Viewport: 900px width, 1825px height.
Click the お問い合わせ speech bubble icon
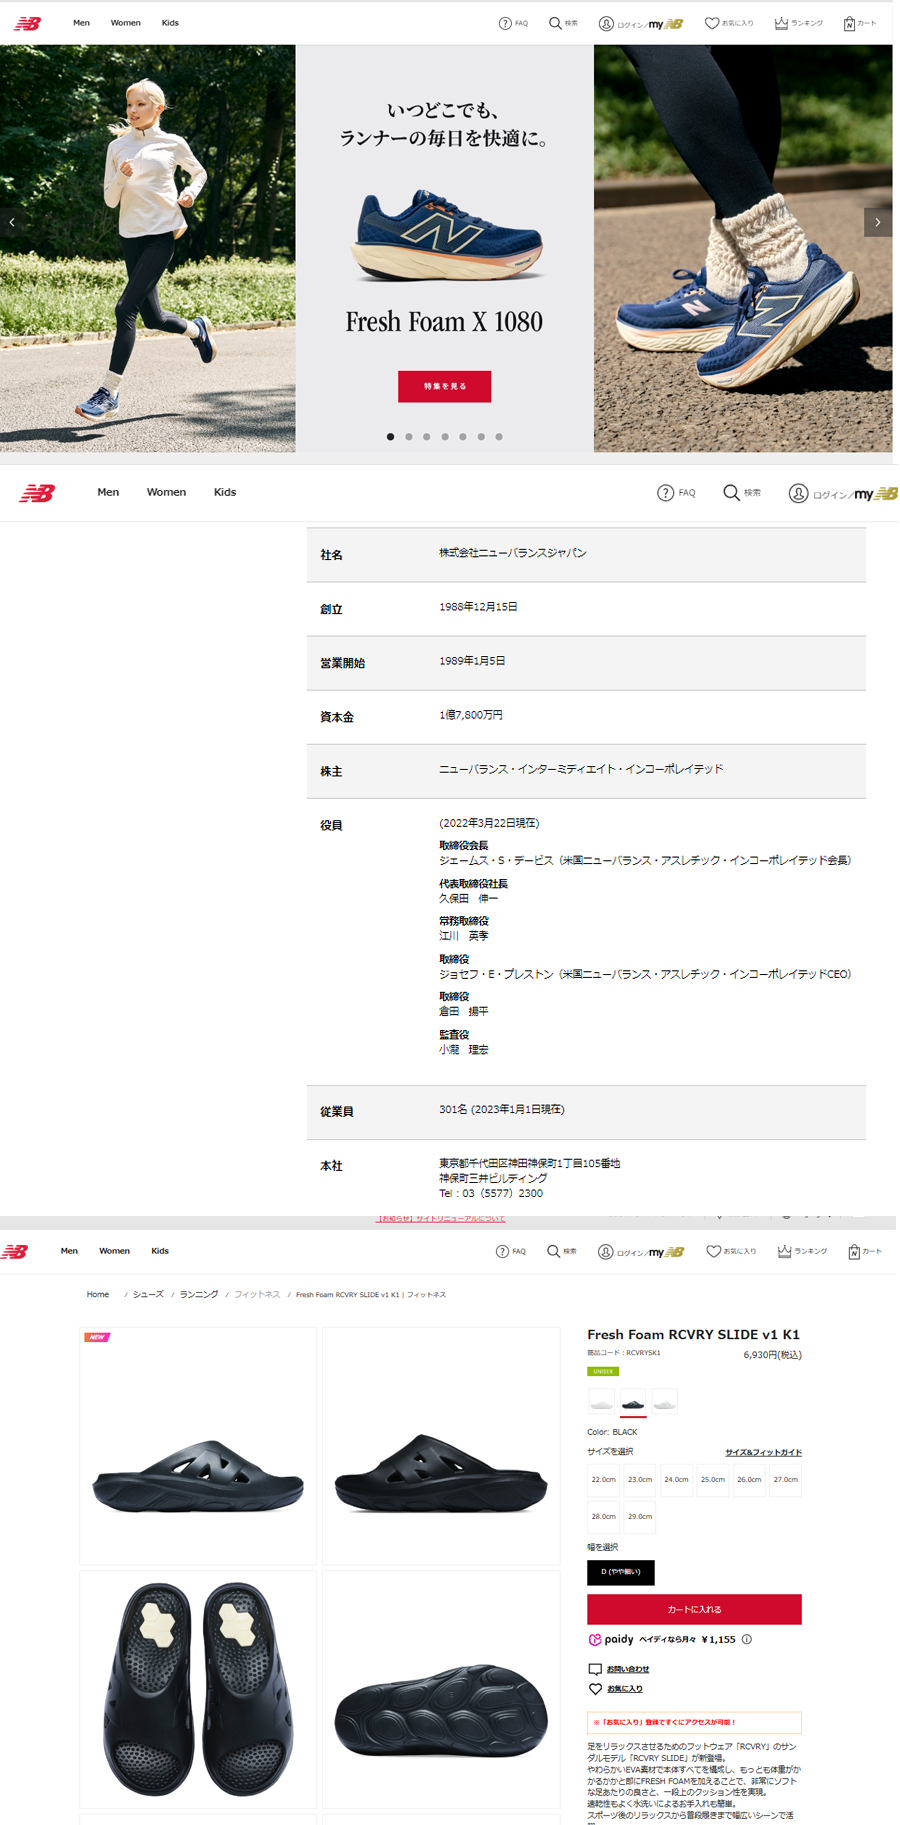(595, 1669)
